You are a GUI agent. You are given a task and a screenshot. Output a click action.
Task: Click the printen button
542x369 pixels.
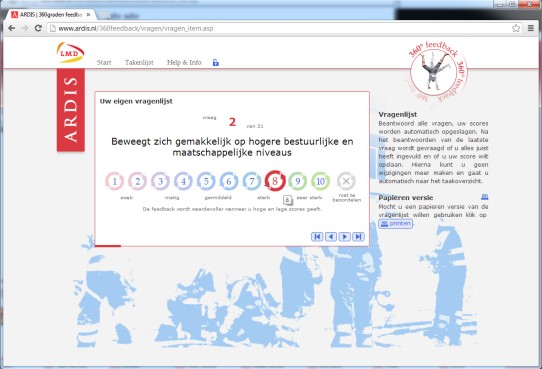tap(396, 224)
